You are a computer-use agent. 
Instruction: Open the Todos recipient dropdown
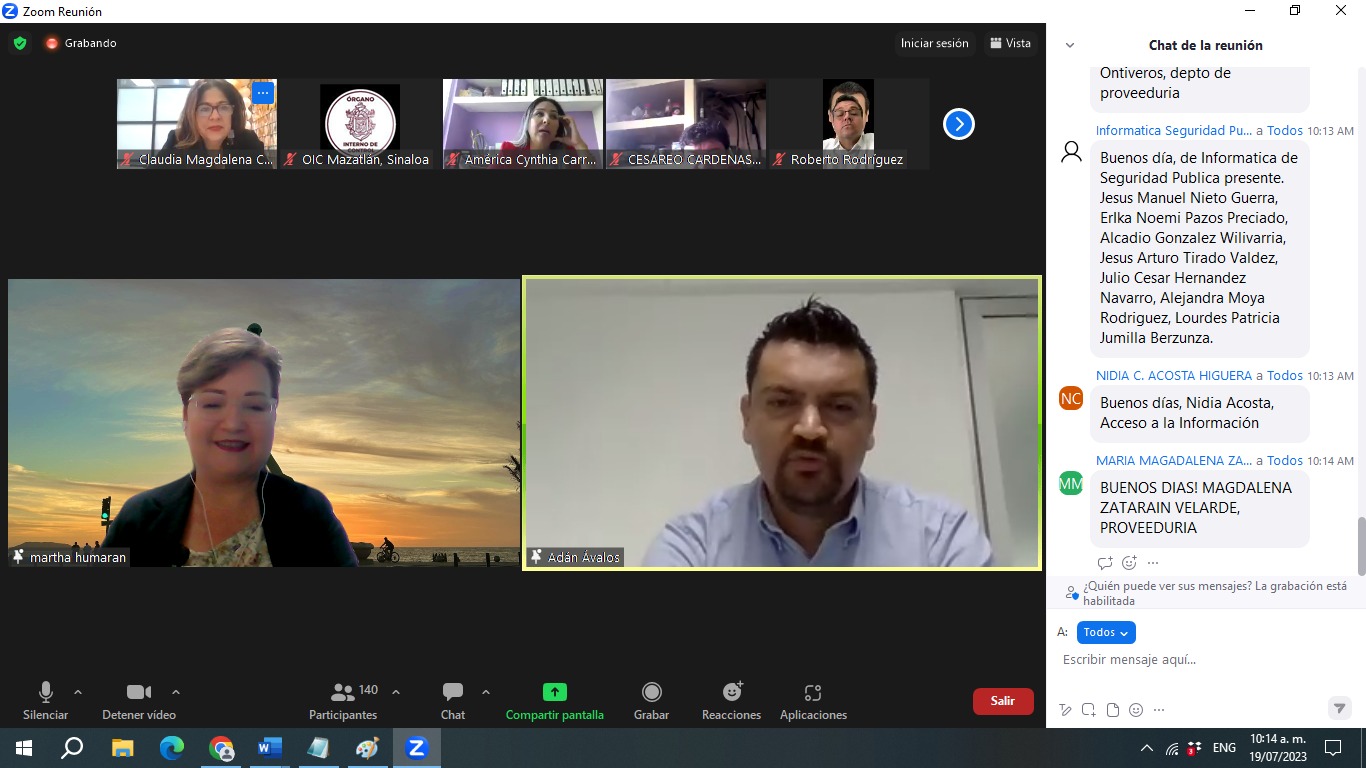point(1106,632)
